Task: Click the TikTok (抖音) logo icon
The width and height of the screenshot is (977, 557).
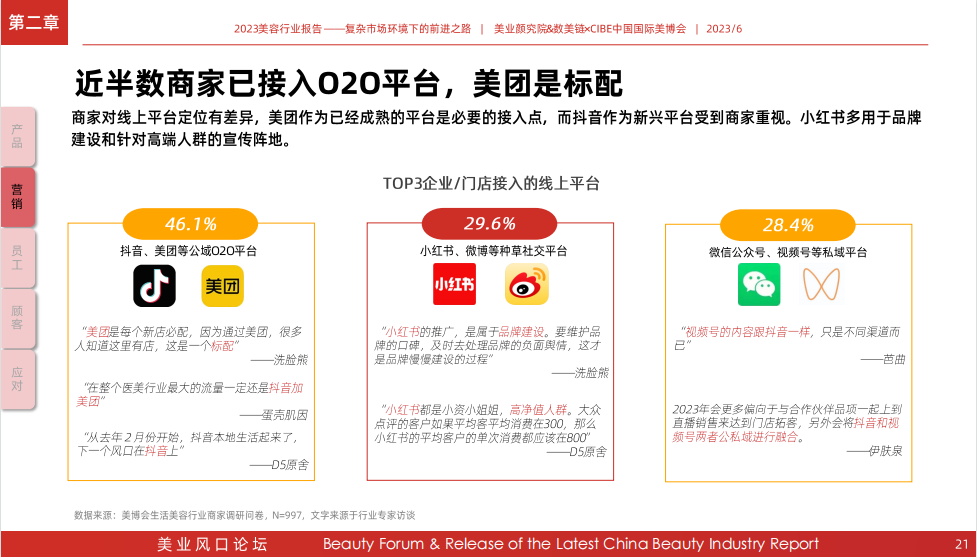Action: [x=155, y=286]
